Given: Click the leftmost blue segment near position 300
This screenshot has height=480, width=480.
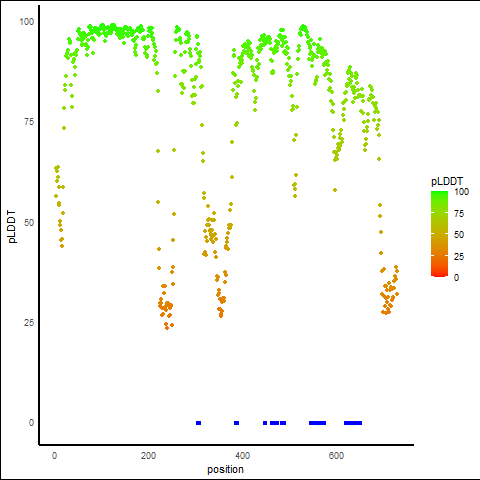Looking at the screenshot, I should (x=198, y=423).
